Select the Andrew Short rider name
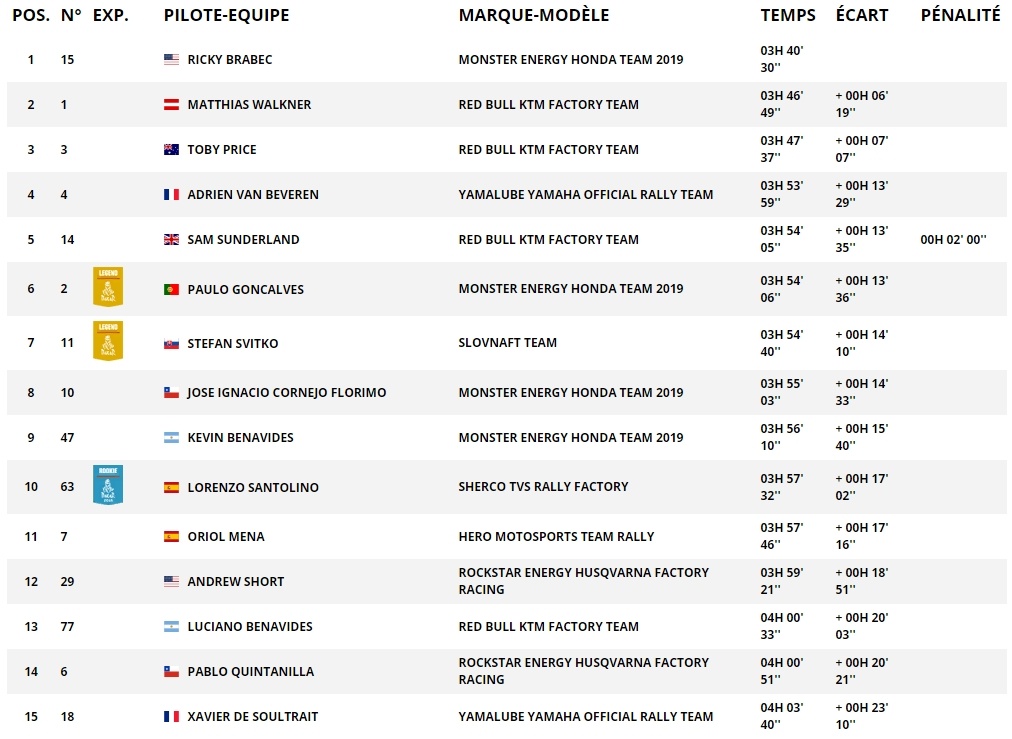The image size is (1012, 739). (236, 582)
